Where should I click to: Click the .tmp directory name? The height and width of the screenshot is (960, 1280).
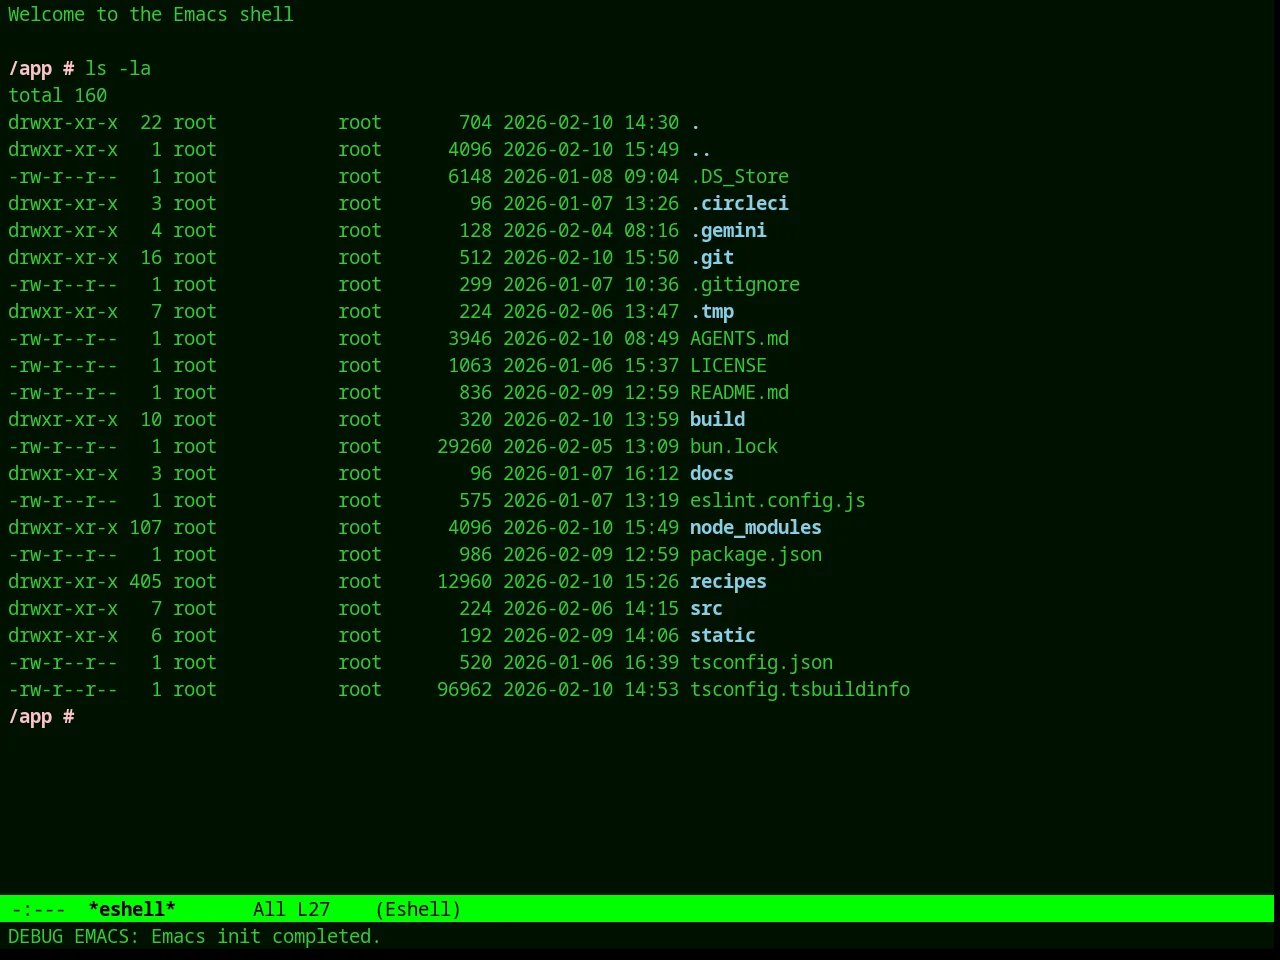point(712,311)
